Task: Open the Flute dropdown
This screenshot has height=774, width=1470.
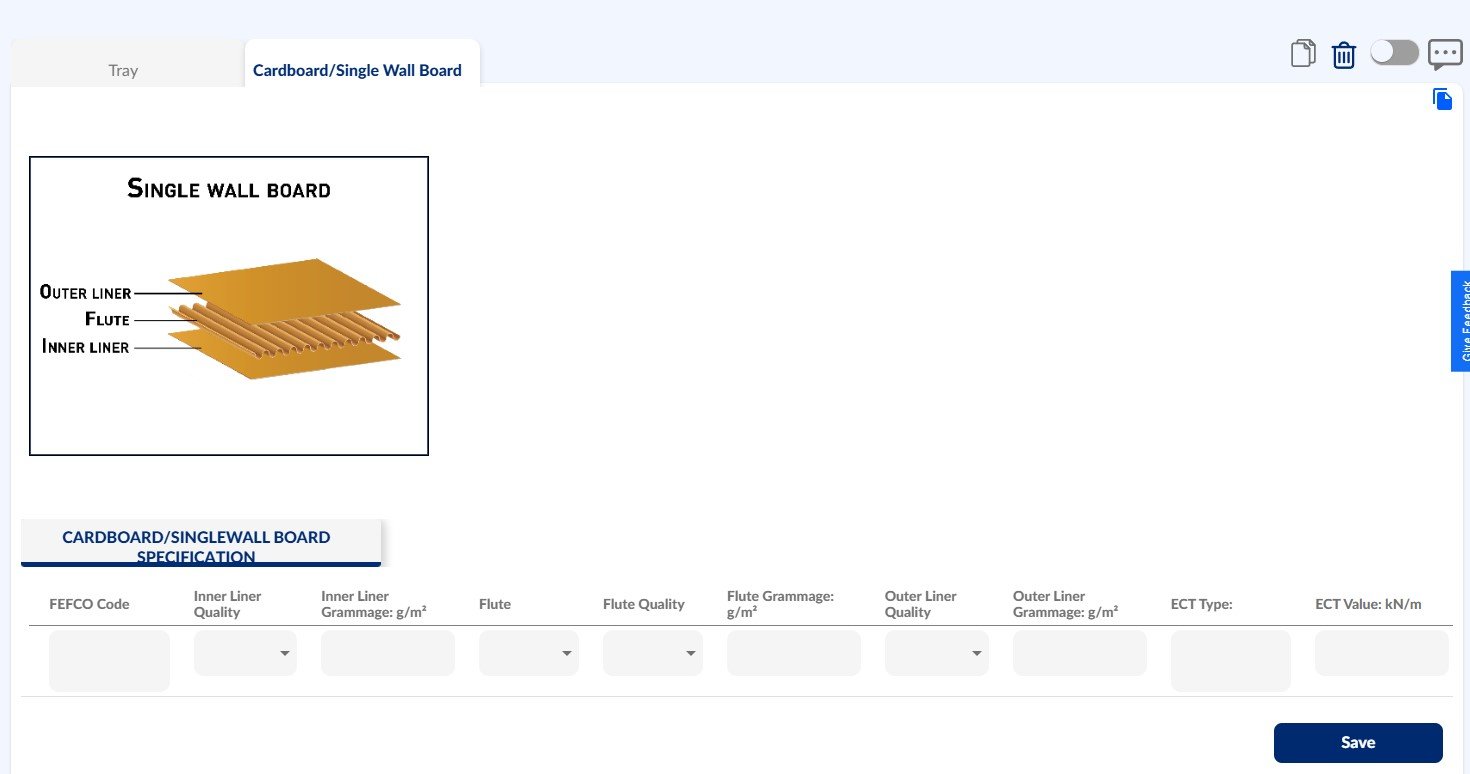Action: click(529, 653)
